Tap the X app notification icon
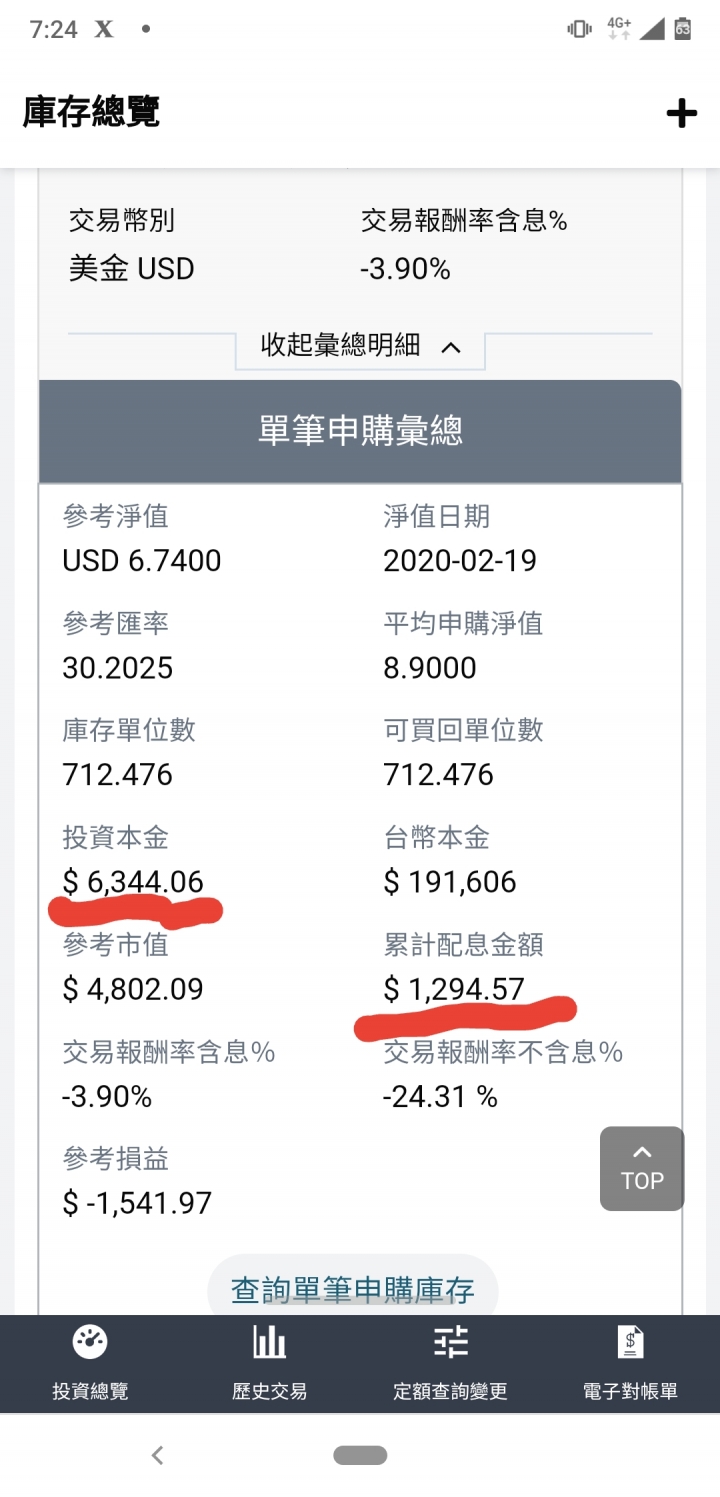720x1497 pixels. coord(103,29)
